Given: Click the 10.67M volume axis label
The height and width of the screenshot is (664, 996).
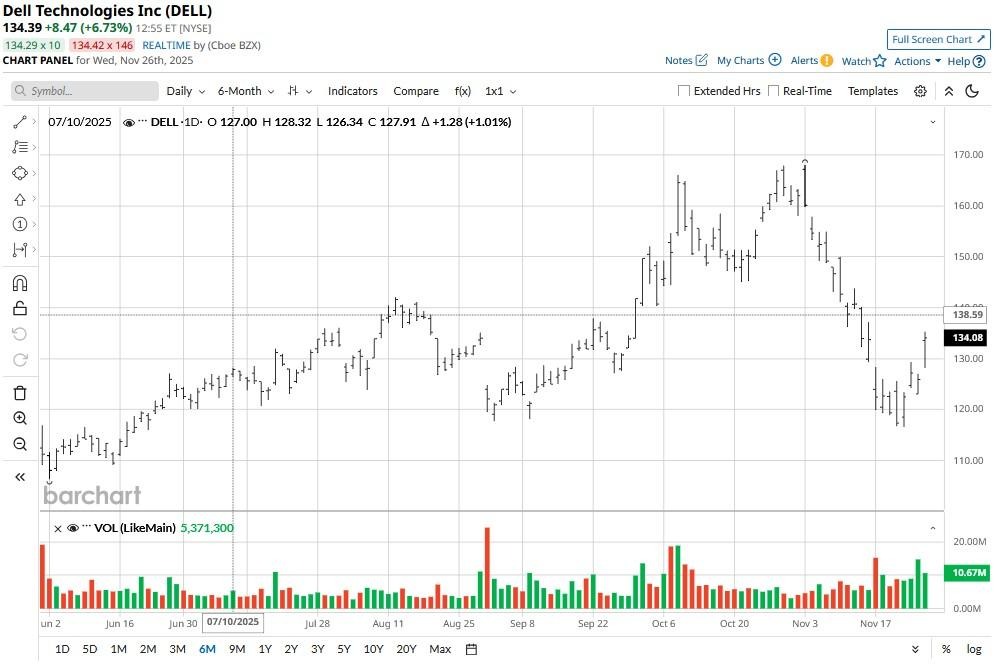Looking at the screenshot, I should 967,573.
